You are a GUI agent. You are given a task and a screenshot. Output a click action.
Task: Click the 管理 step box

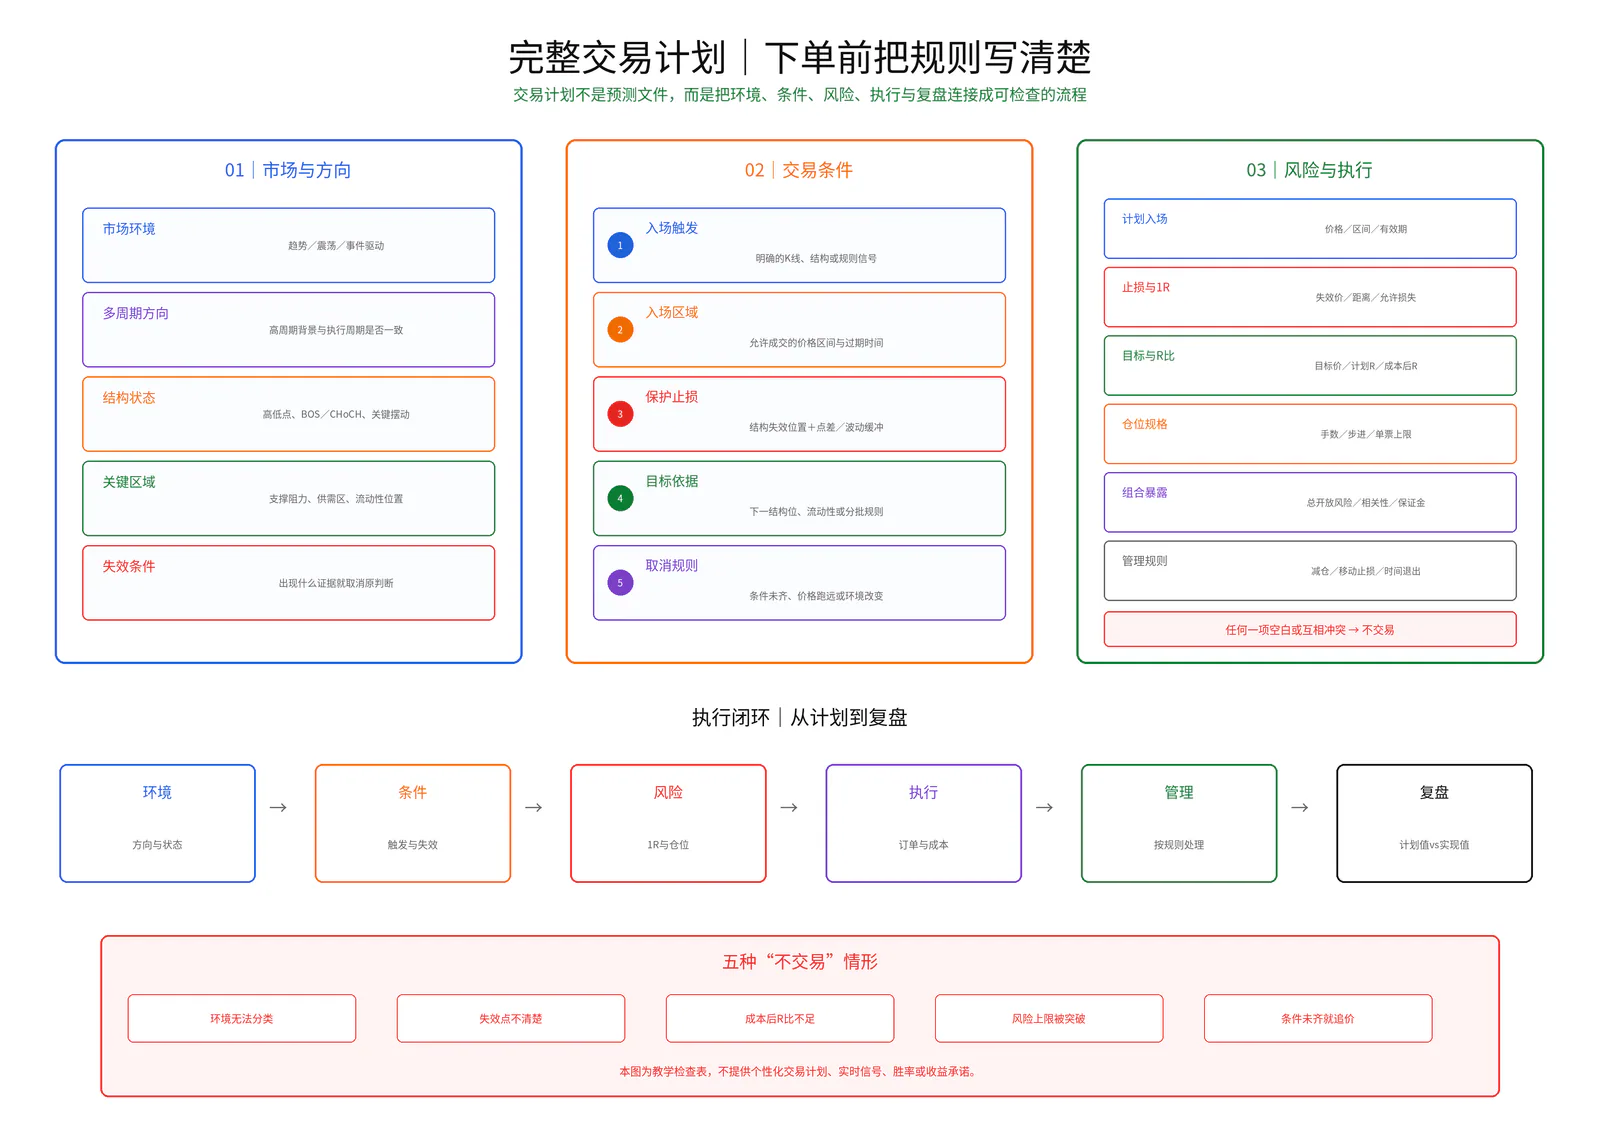[x=1179, y=823]
